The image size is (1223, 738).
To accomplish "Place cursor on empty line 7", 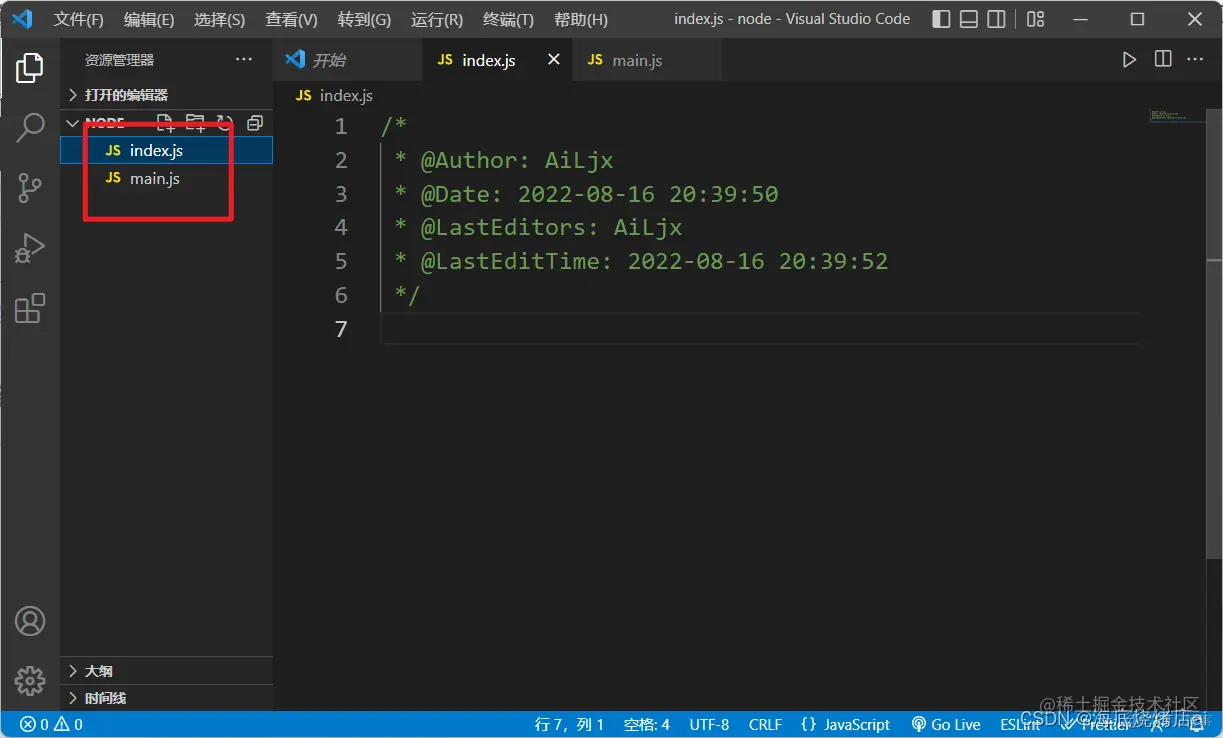I will coord(760,329).
